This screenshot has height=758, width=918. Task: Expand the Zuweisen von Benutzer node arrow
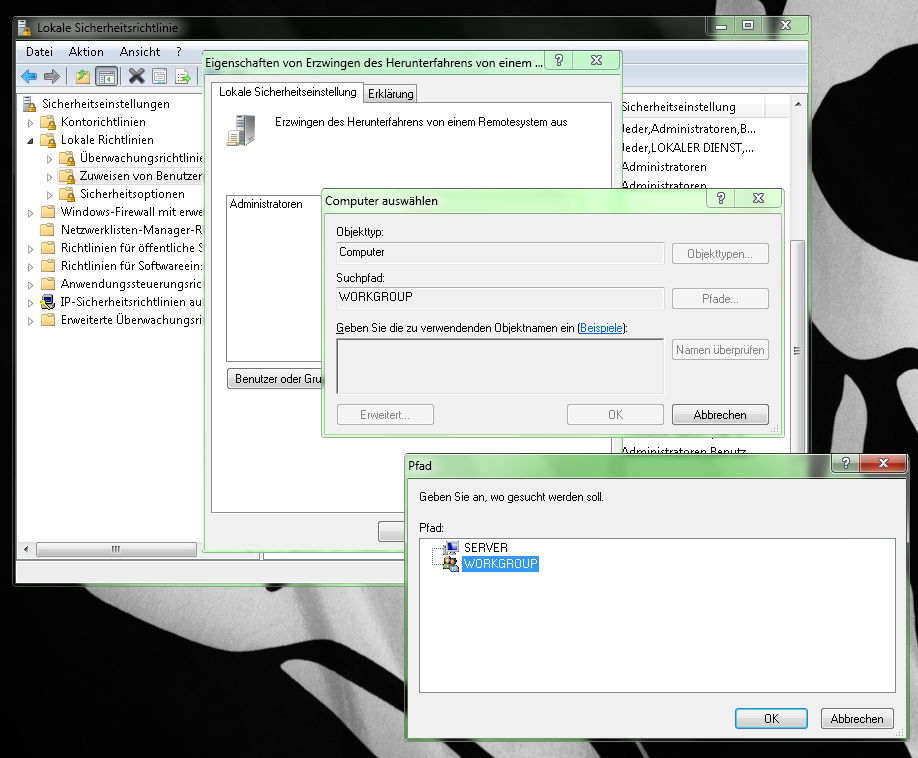click(x=50, y=177)
